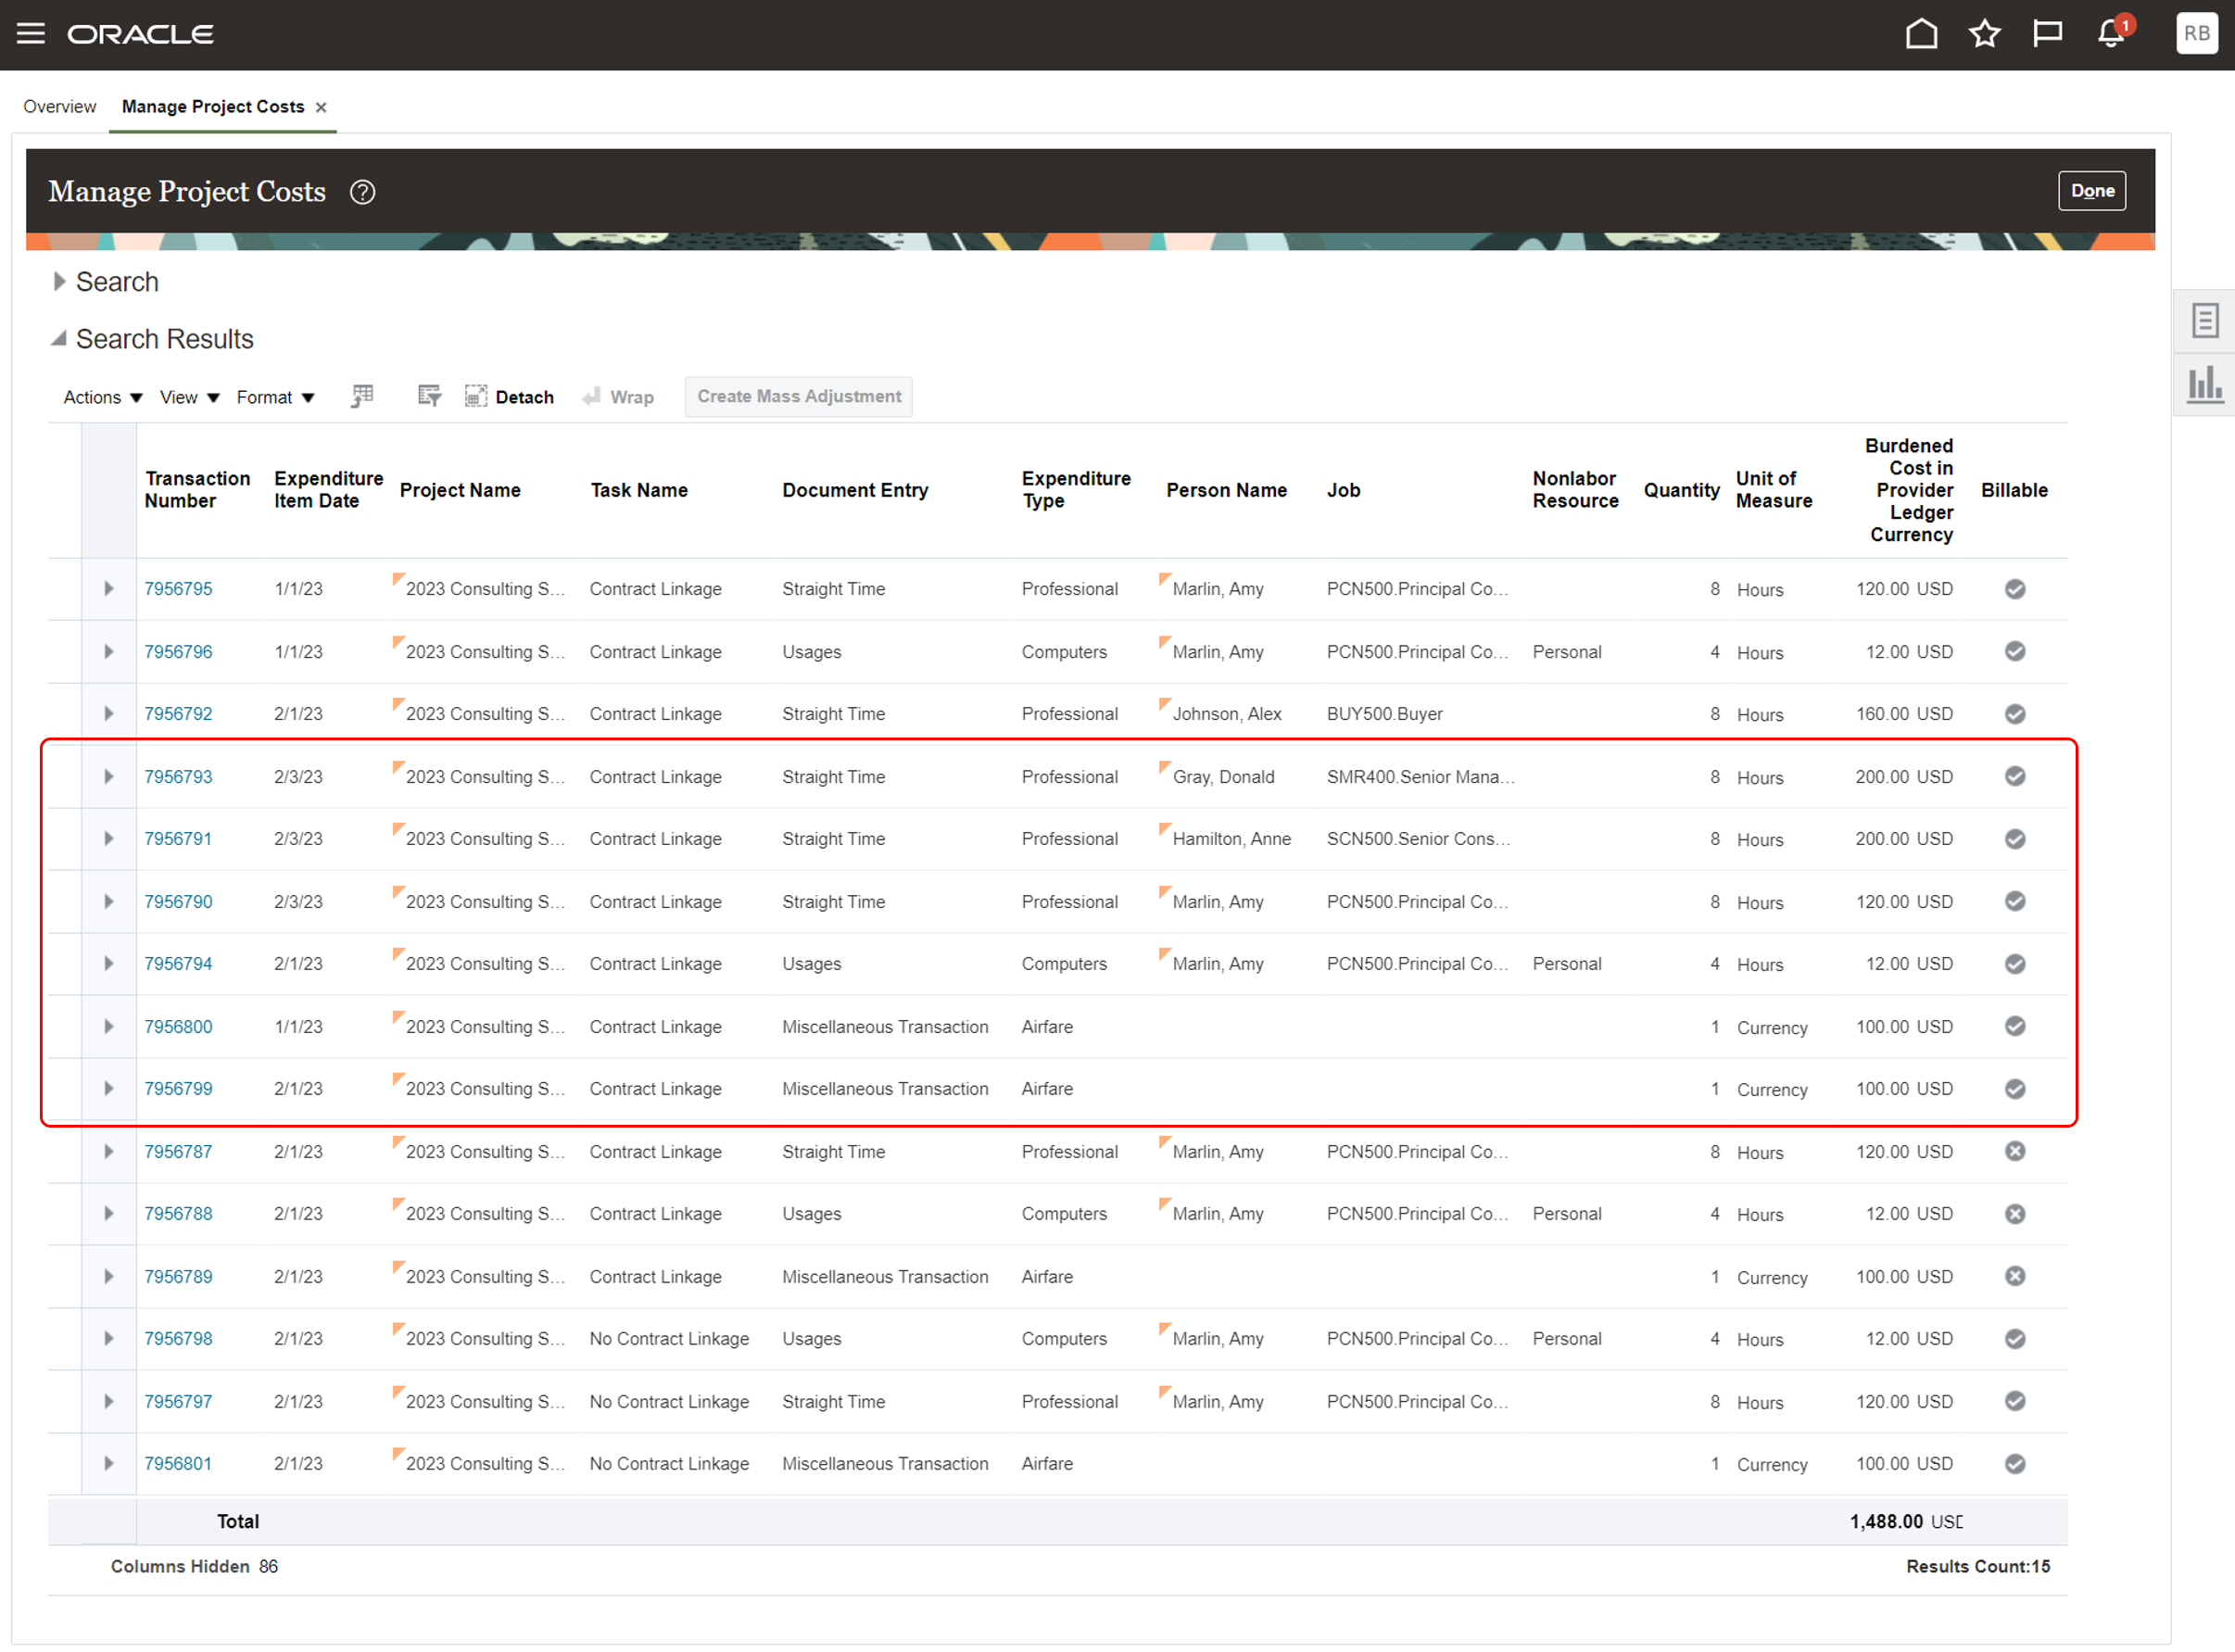
Task: Click billable check icon for 7956795
Action: coord(2014,589)
